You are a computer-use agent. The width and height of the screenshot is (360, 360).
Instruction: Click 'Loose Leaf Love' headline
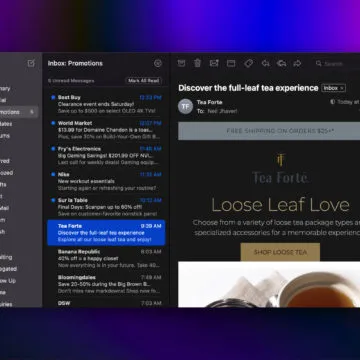click(280, 205)
